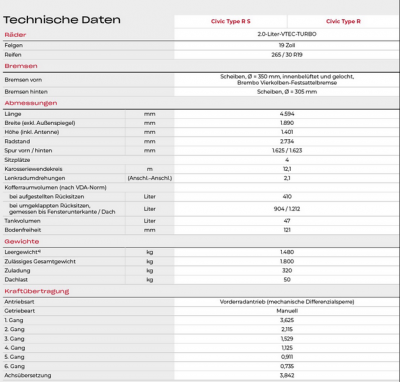Click the Abmessungen section heading
This screenshot has width=400, height=382.
[31, 103]
